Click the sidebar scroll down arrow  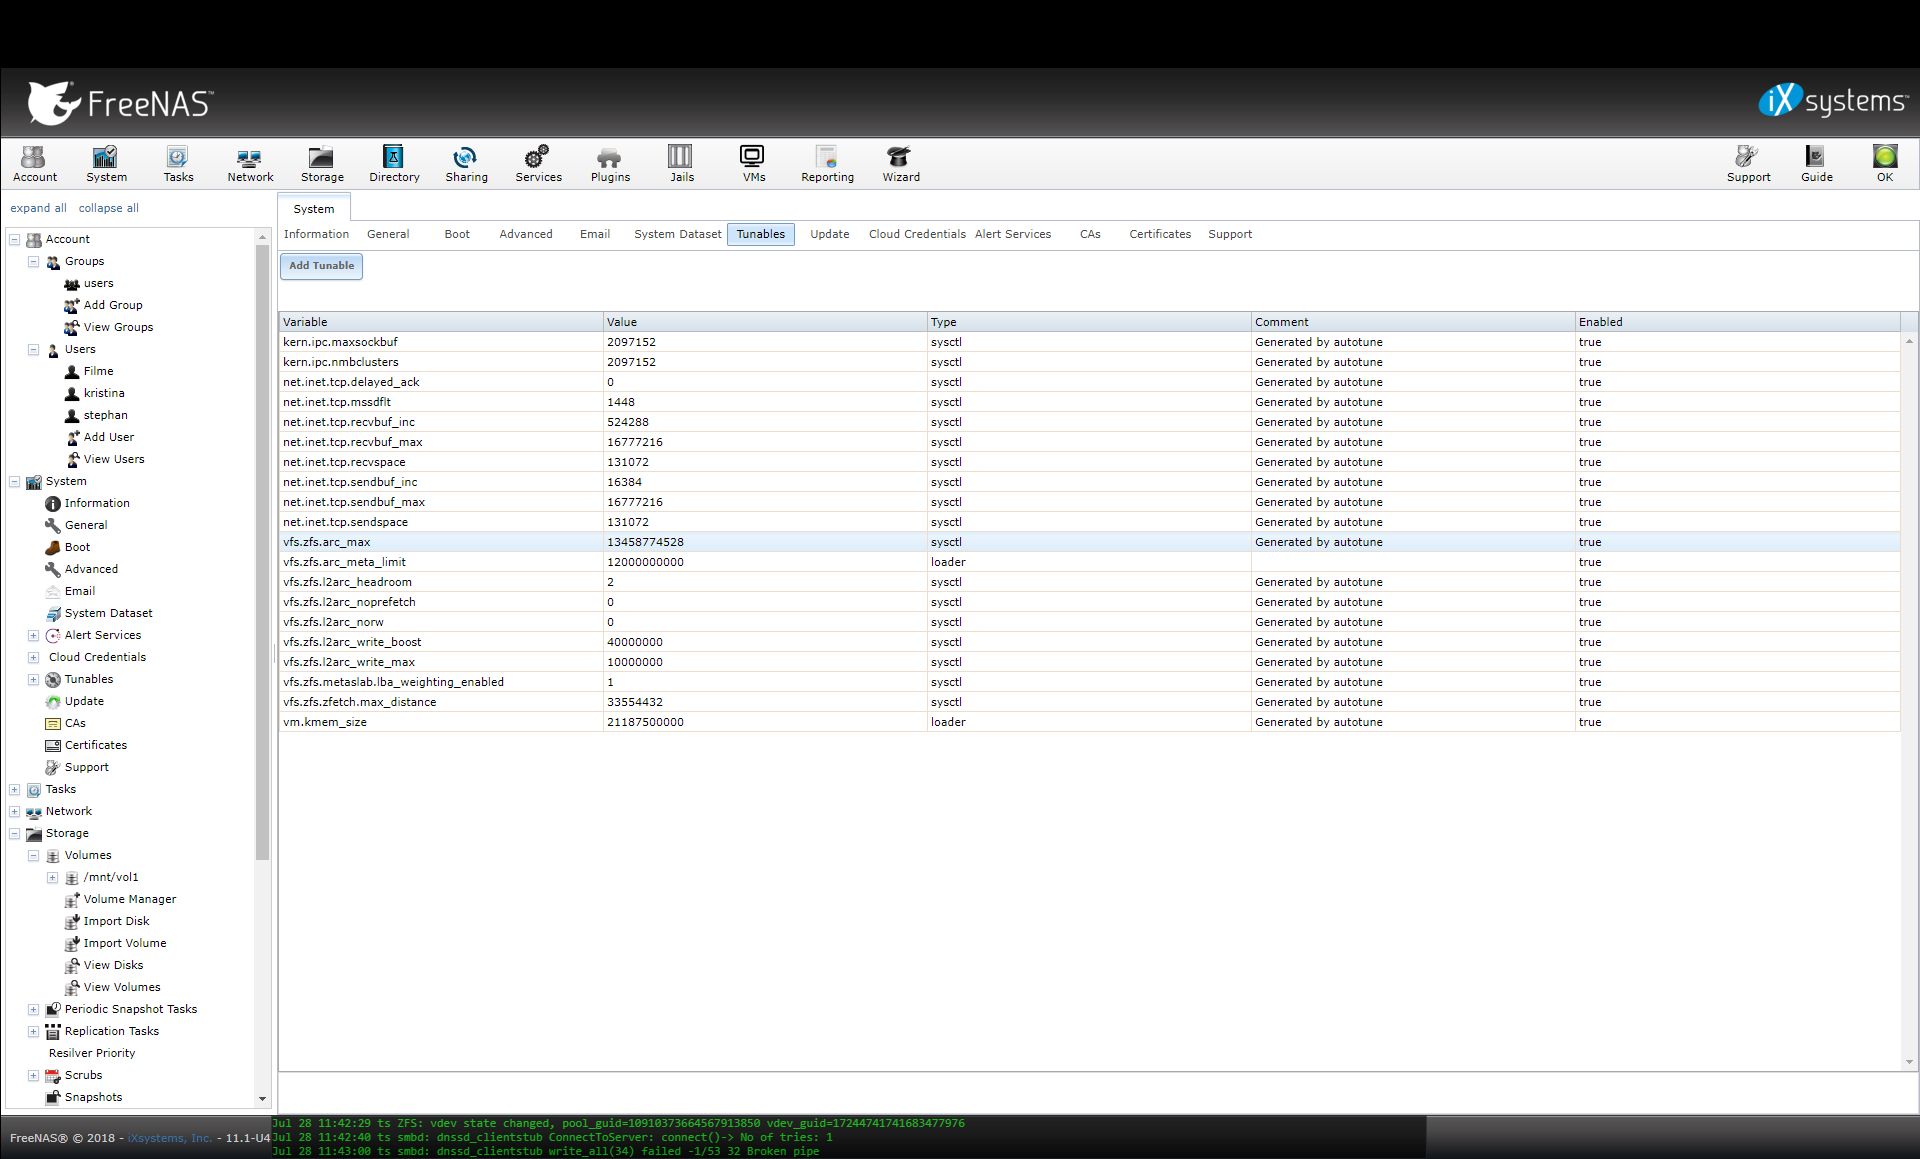(x=262, y=1098)
